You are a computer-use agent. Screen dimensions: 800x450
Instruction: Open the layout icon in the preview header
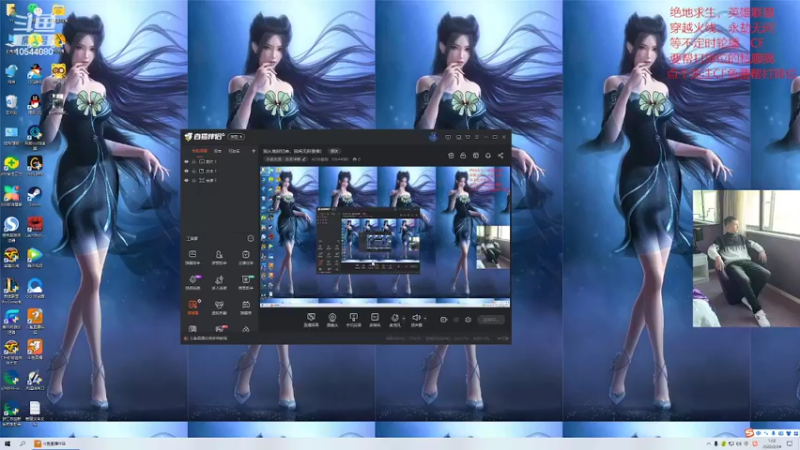pos(476,156)
